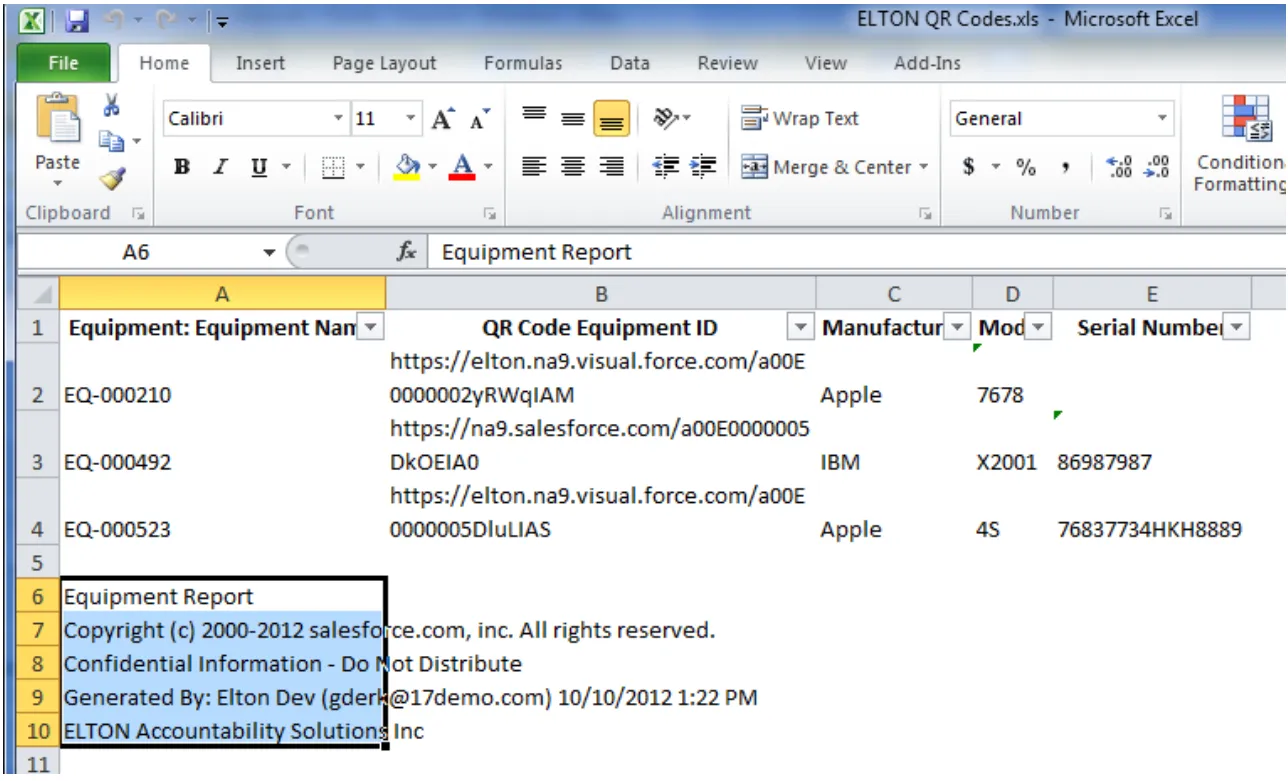The width and height of the screenshot is (1288, 781).
Task: Align text left
Action: (535, 167)
